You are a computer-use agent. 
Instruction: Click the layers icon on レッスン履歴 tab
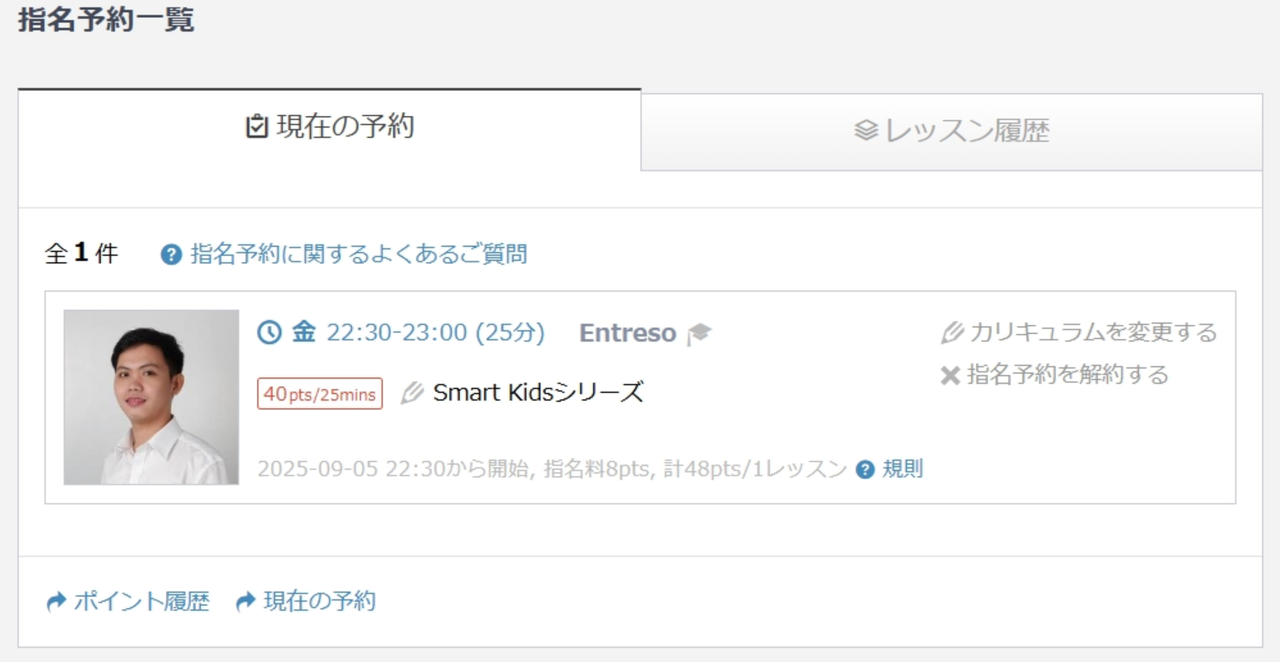[866, 131]
